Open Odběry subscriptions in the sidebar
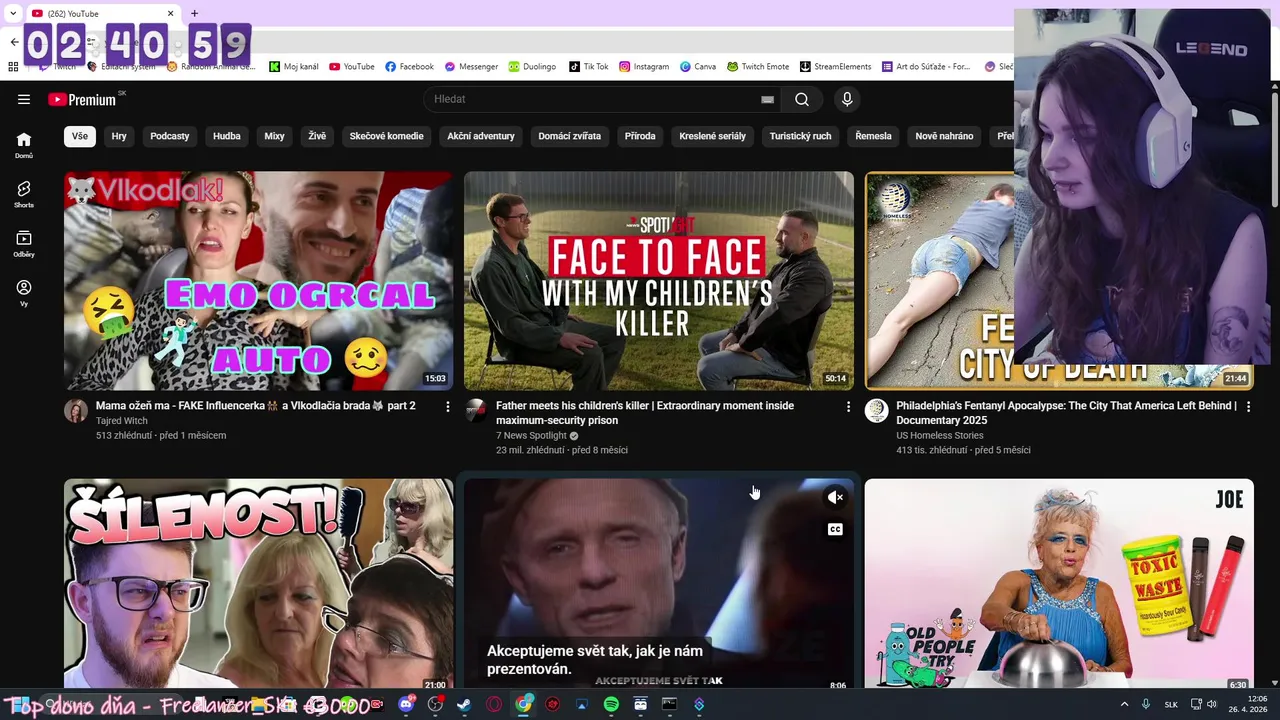The width and height of the screenshot is (1280, 720). pos(24,243)
